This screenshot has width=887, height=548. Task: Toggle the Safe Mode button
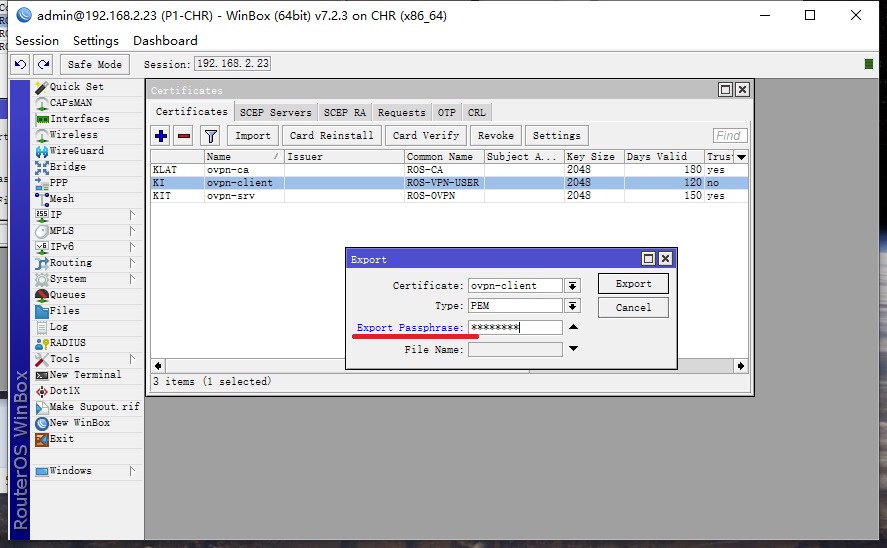(95, 64)
